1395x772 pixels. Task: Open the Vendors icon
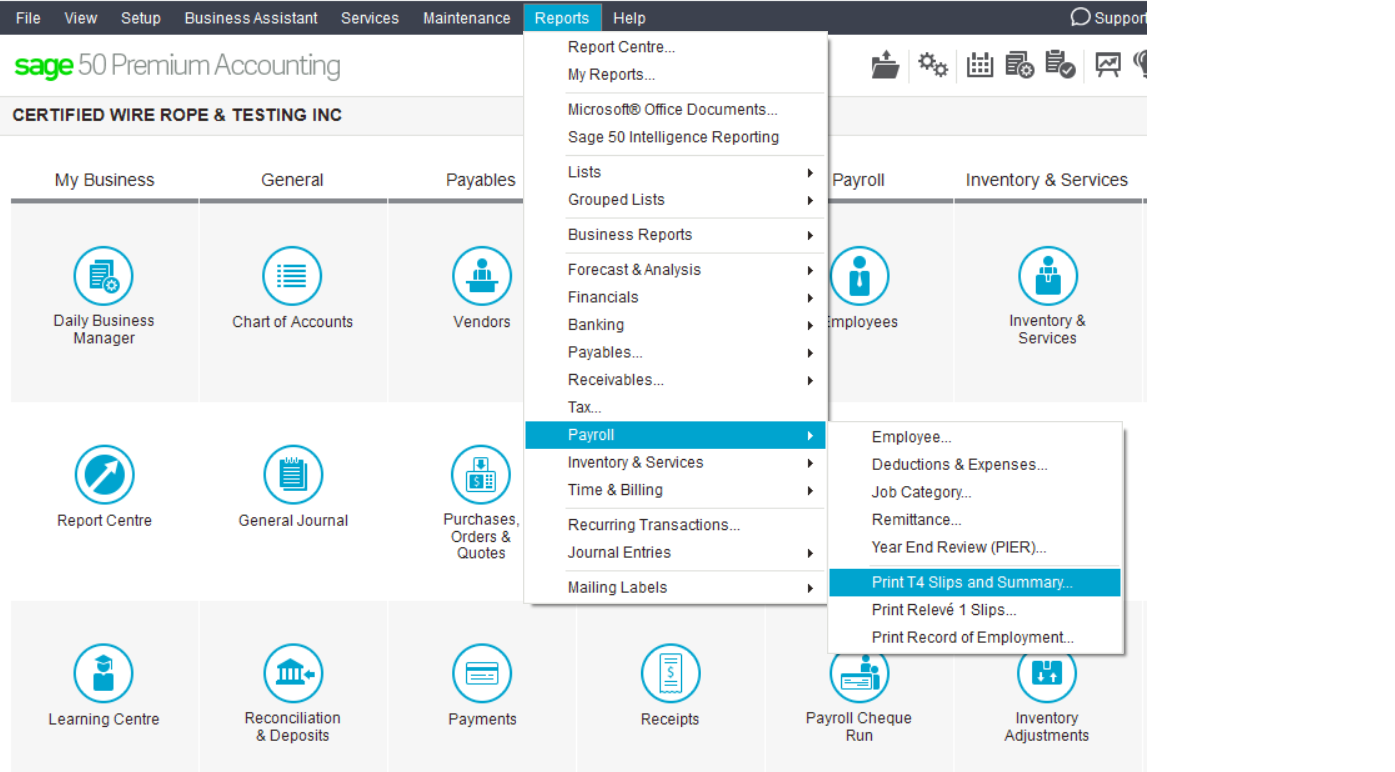click(482, 276)
